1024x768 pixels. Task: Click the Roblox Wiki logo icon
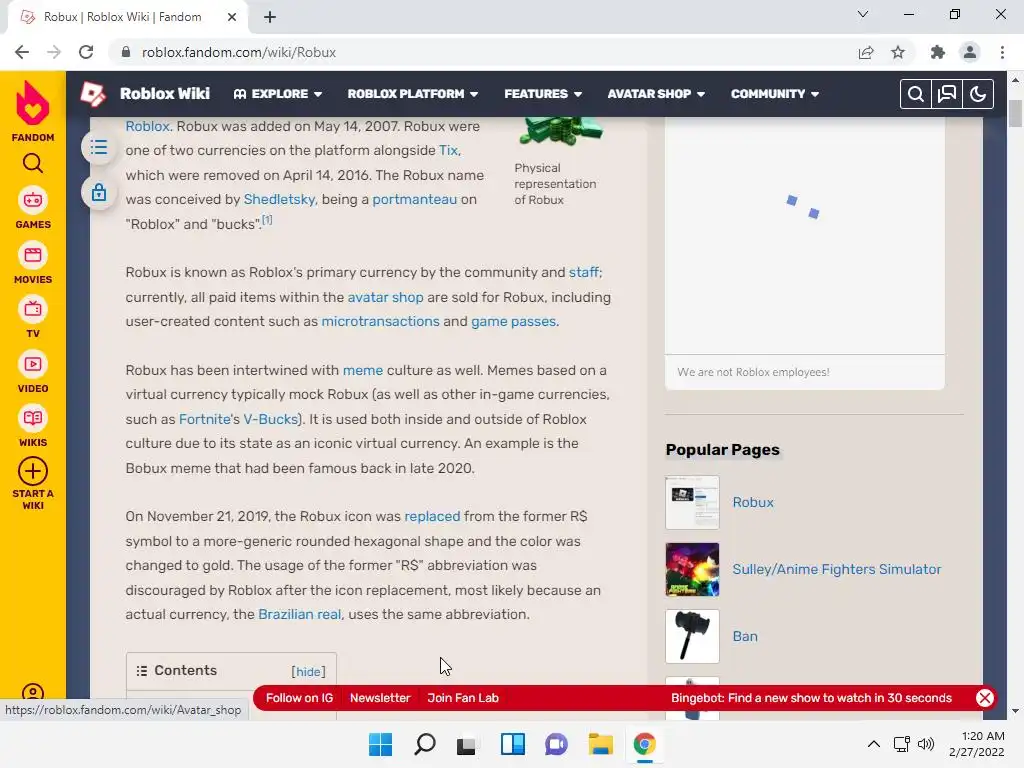(93, 94)
